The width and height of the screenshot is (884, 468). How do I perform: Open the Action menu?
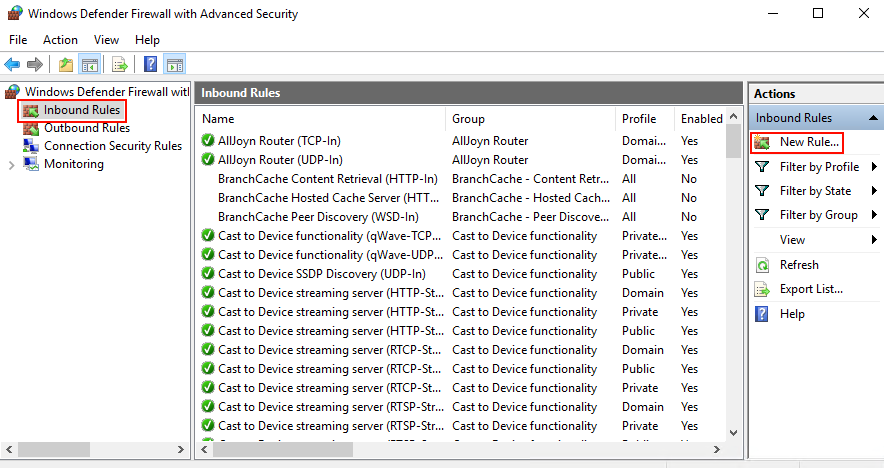coord(60,40)
